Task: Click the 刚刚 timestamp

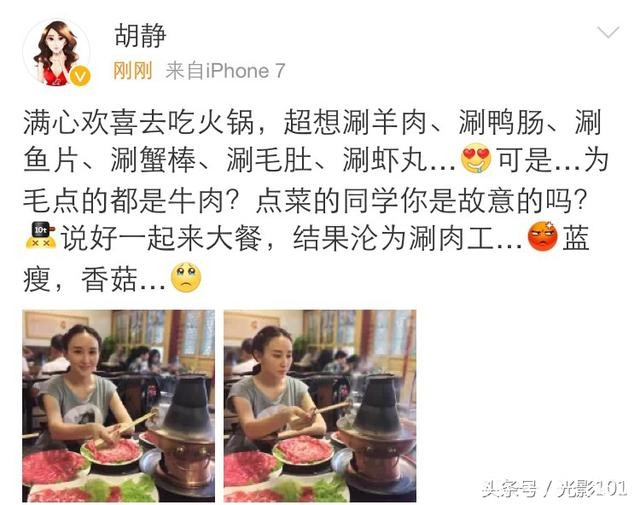Action: [x=132, y=71]
